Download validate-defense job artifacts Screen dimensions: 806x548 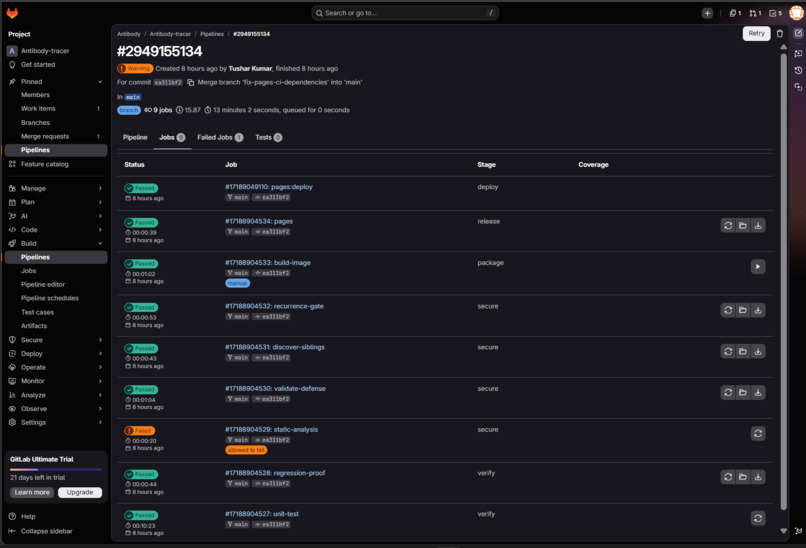pos(758,392)
